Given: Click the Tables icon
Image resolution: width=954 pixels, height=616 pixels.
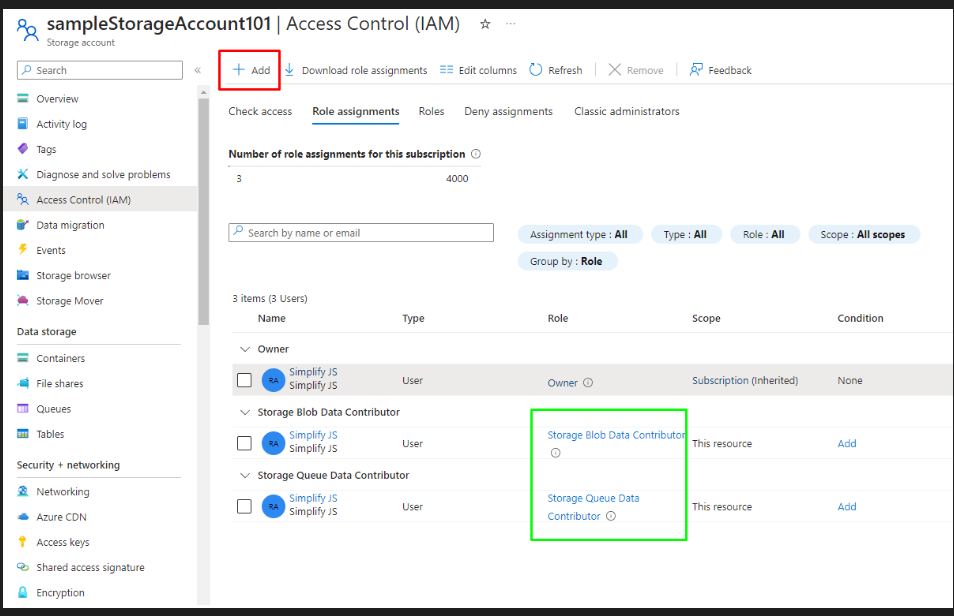Looking at the screenshot, I should click(x=23, y=433).
